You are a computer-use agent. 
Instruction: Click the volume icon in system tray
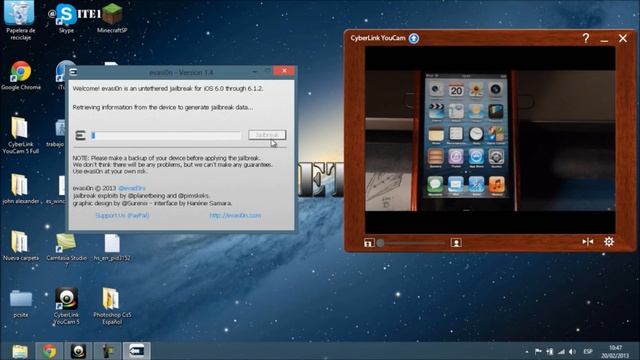tap(572, 351)
